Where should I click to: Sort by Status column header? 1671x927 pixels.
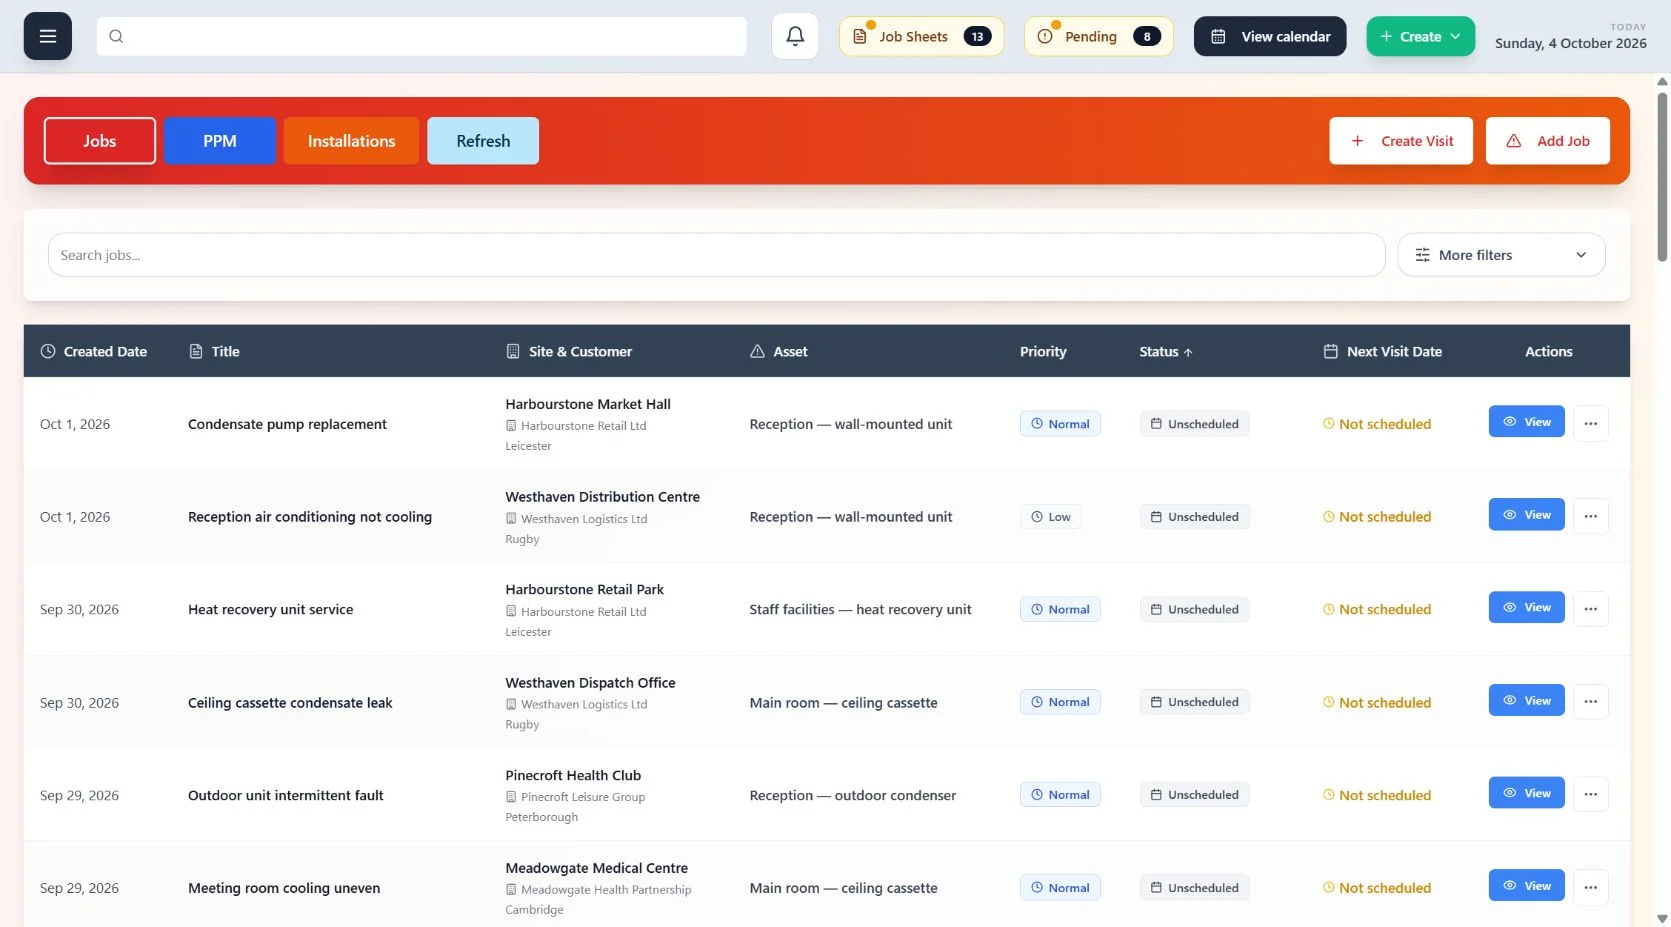1166,351
